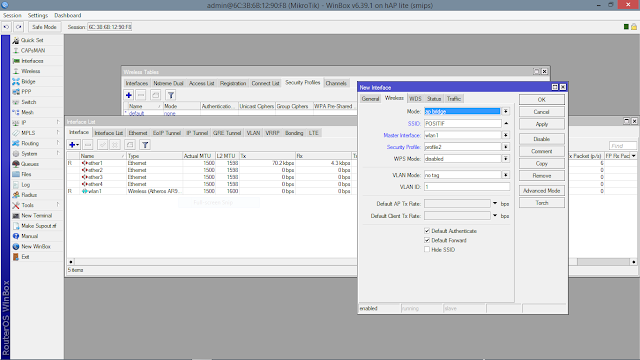The height and width of the screenshot is (360, 640).
Task: Select ether1 row in Interface List
Action: (212, 163)
